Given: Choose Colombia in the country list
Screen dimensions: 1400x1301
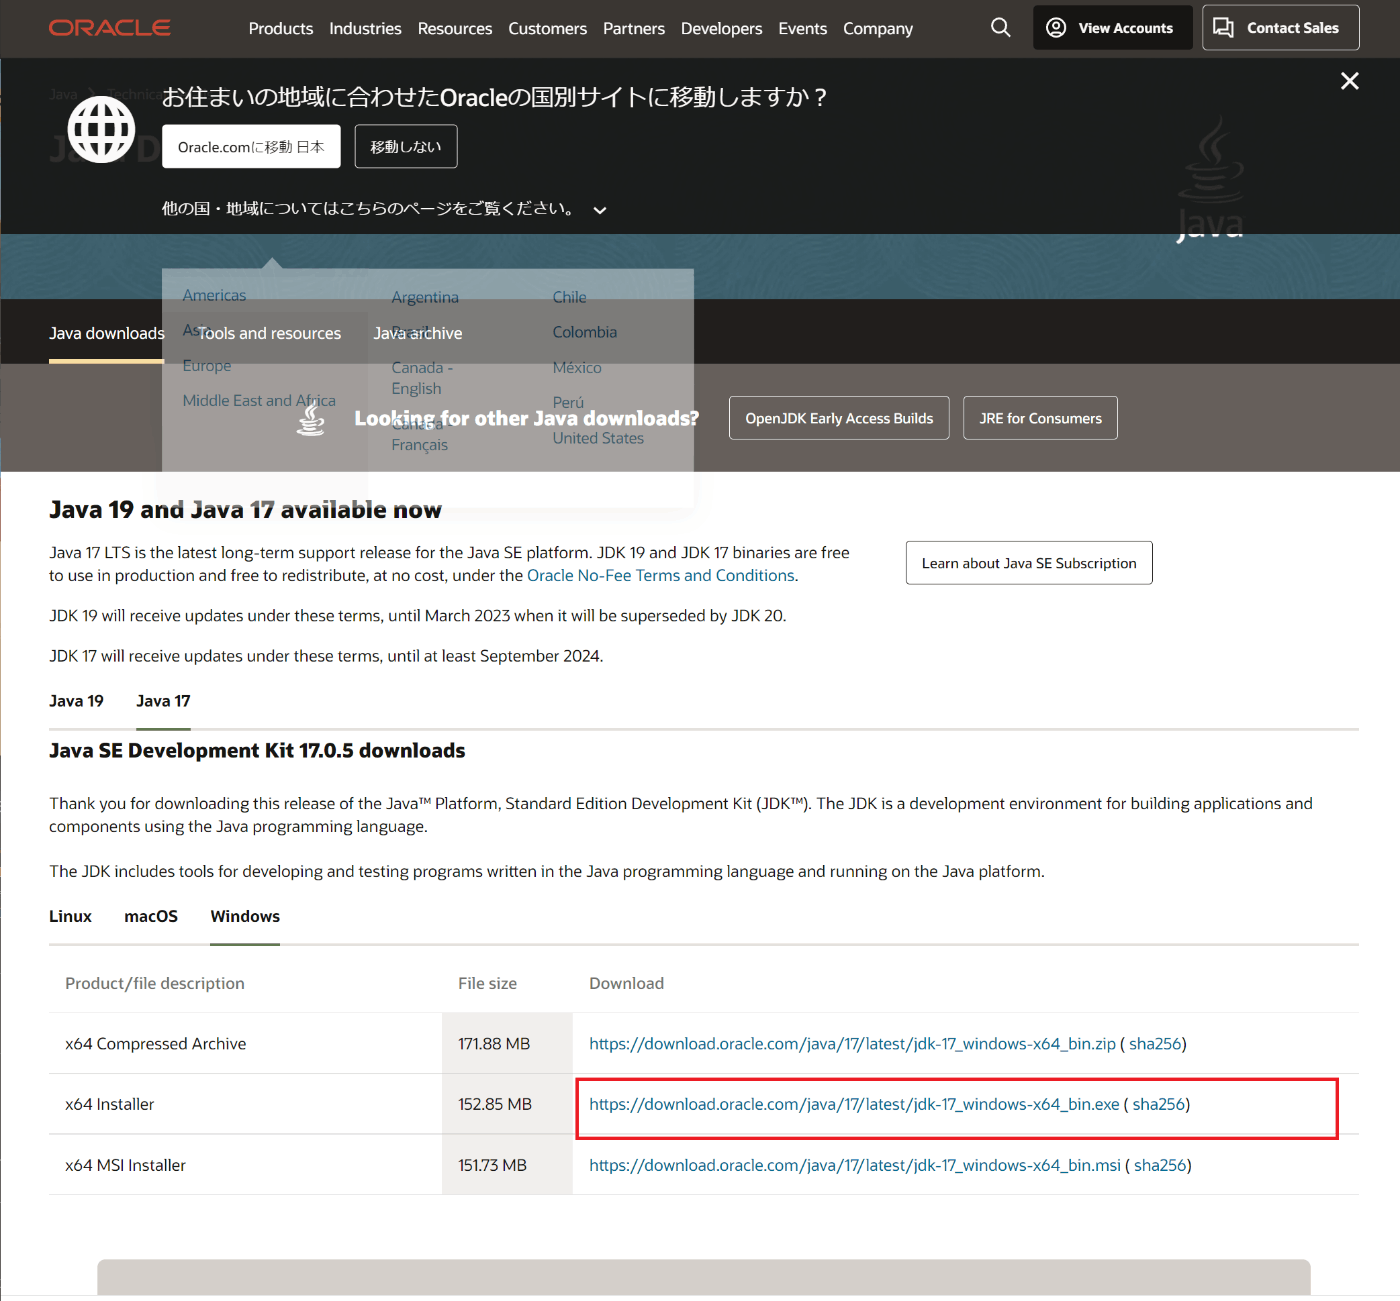Looking at the screenshot, I should tap(585, 332).
